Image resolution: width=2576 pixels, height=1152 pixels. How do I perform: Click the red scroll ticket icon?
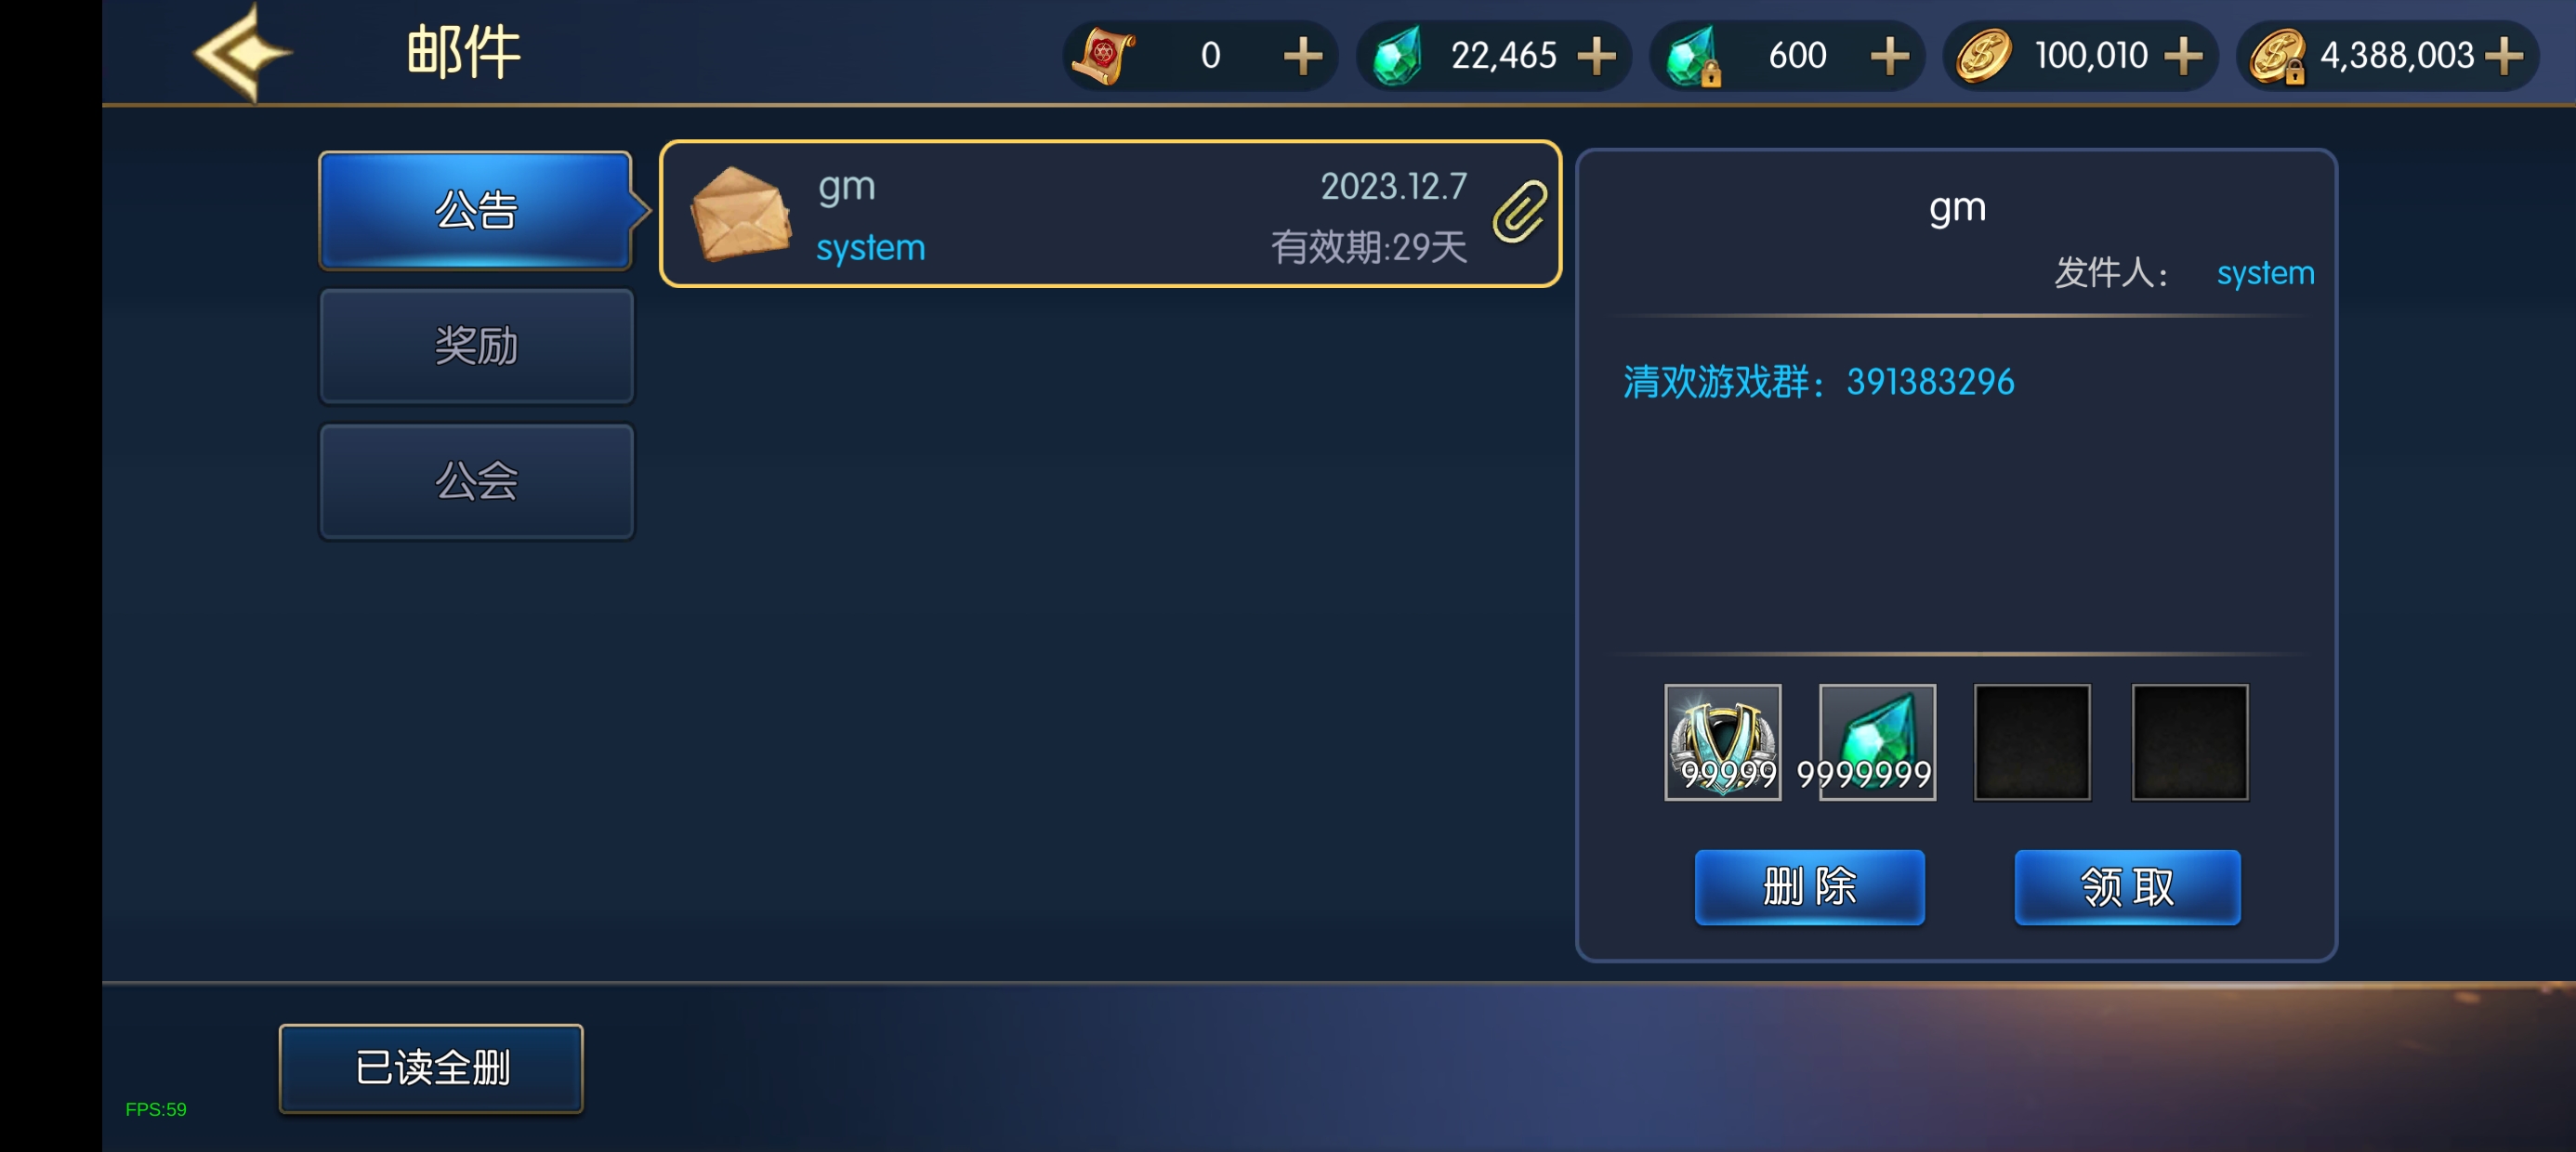click(x=1103, y=56)
